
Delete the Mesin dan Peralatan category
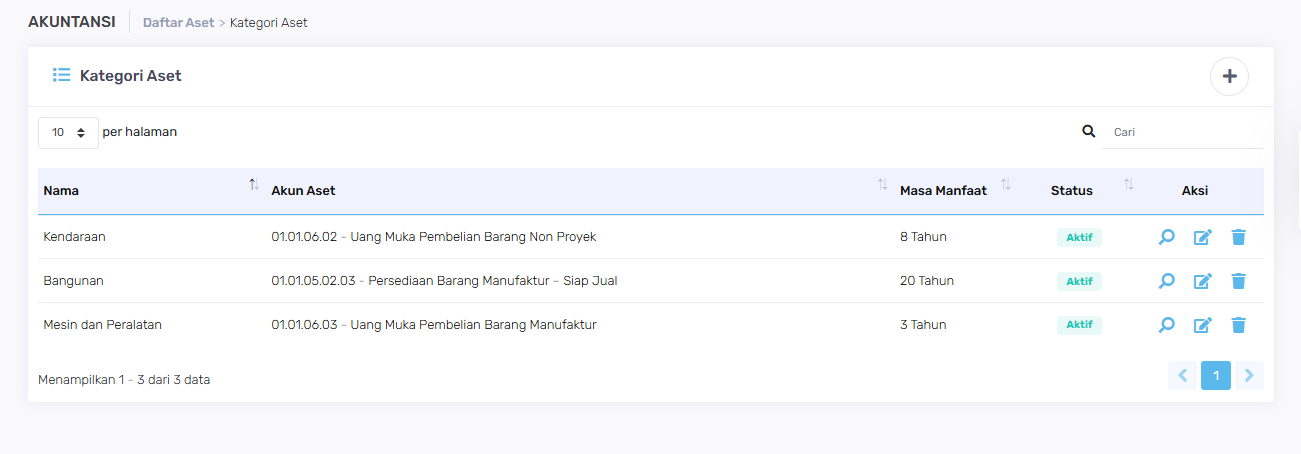[1239, 325]
